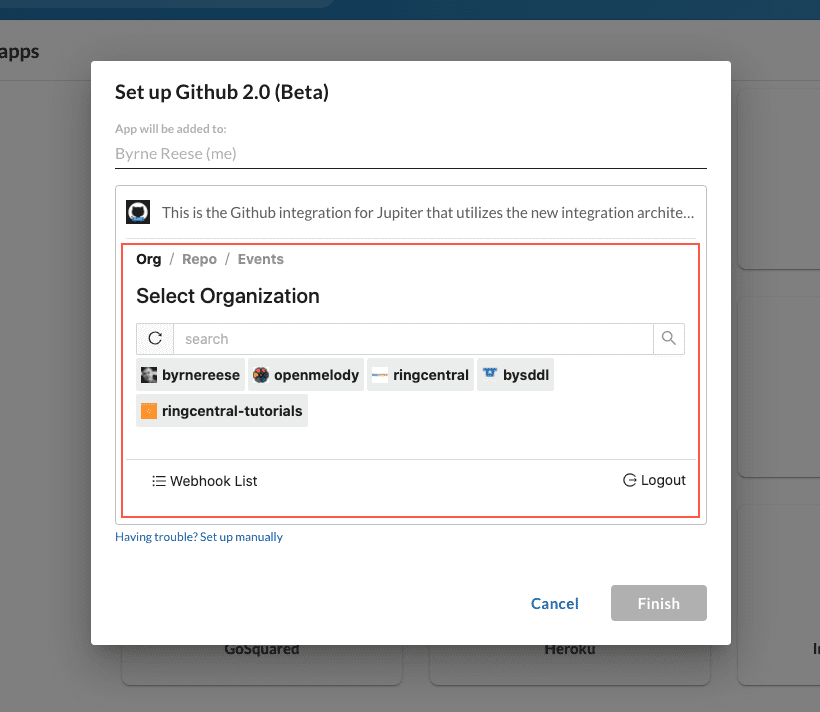
Task: Click the refresh organizations icon
Action: (x=155, y=339)
